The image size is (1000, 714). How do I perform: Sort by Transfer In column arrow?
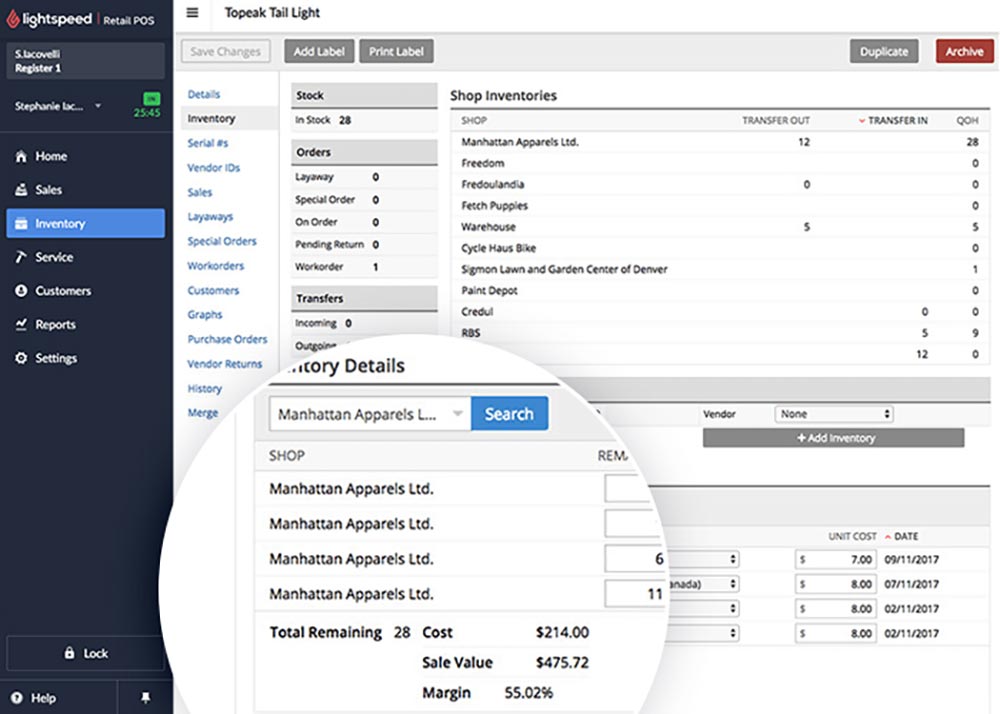tap(862, 120)
